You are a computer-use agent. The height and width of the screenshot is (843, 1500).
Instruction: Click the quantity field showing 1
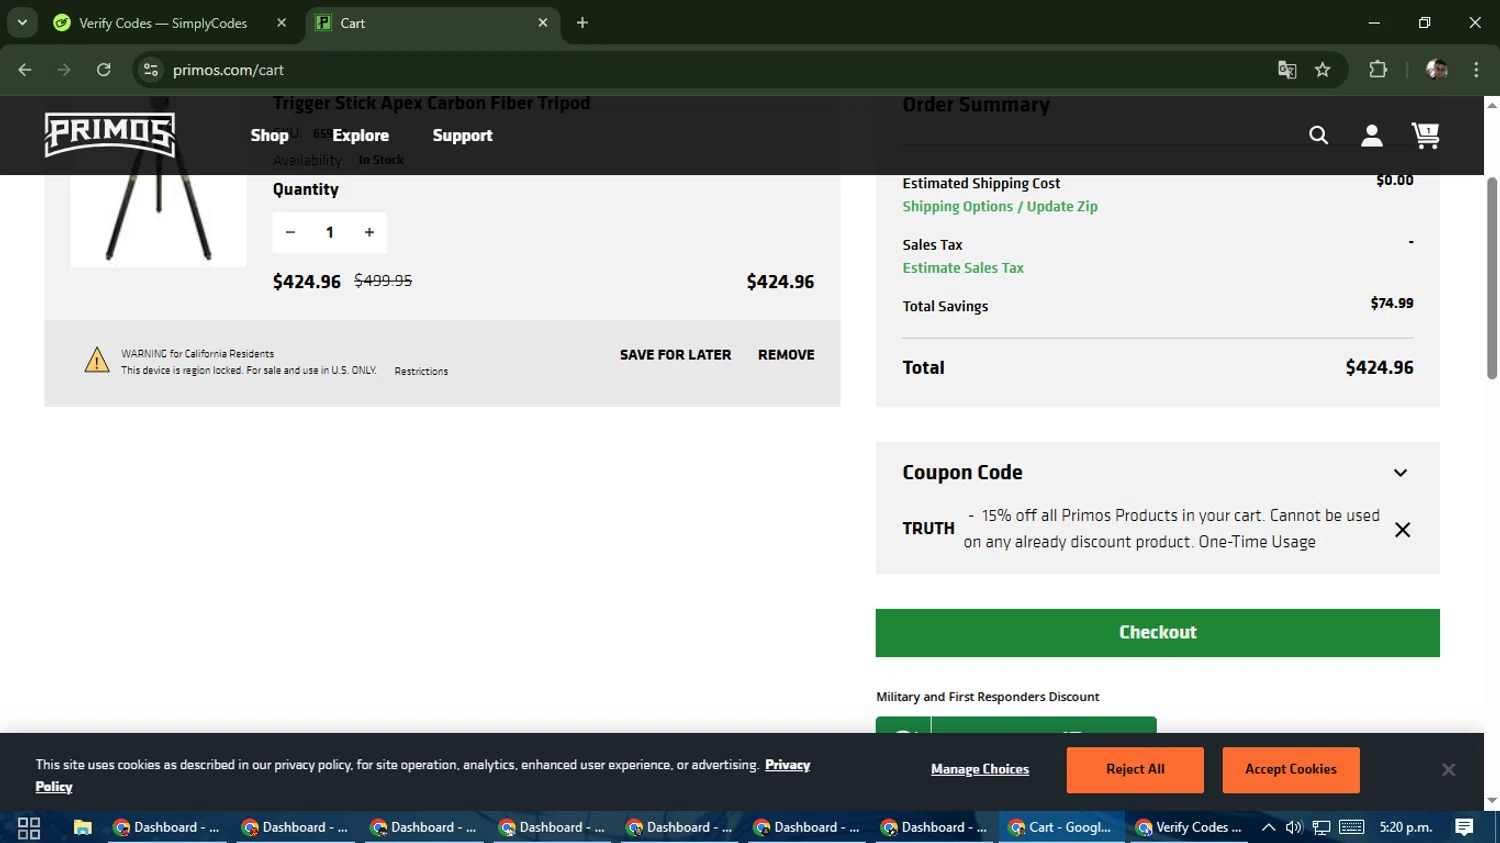(x=329, y=232)
